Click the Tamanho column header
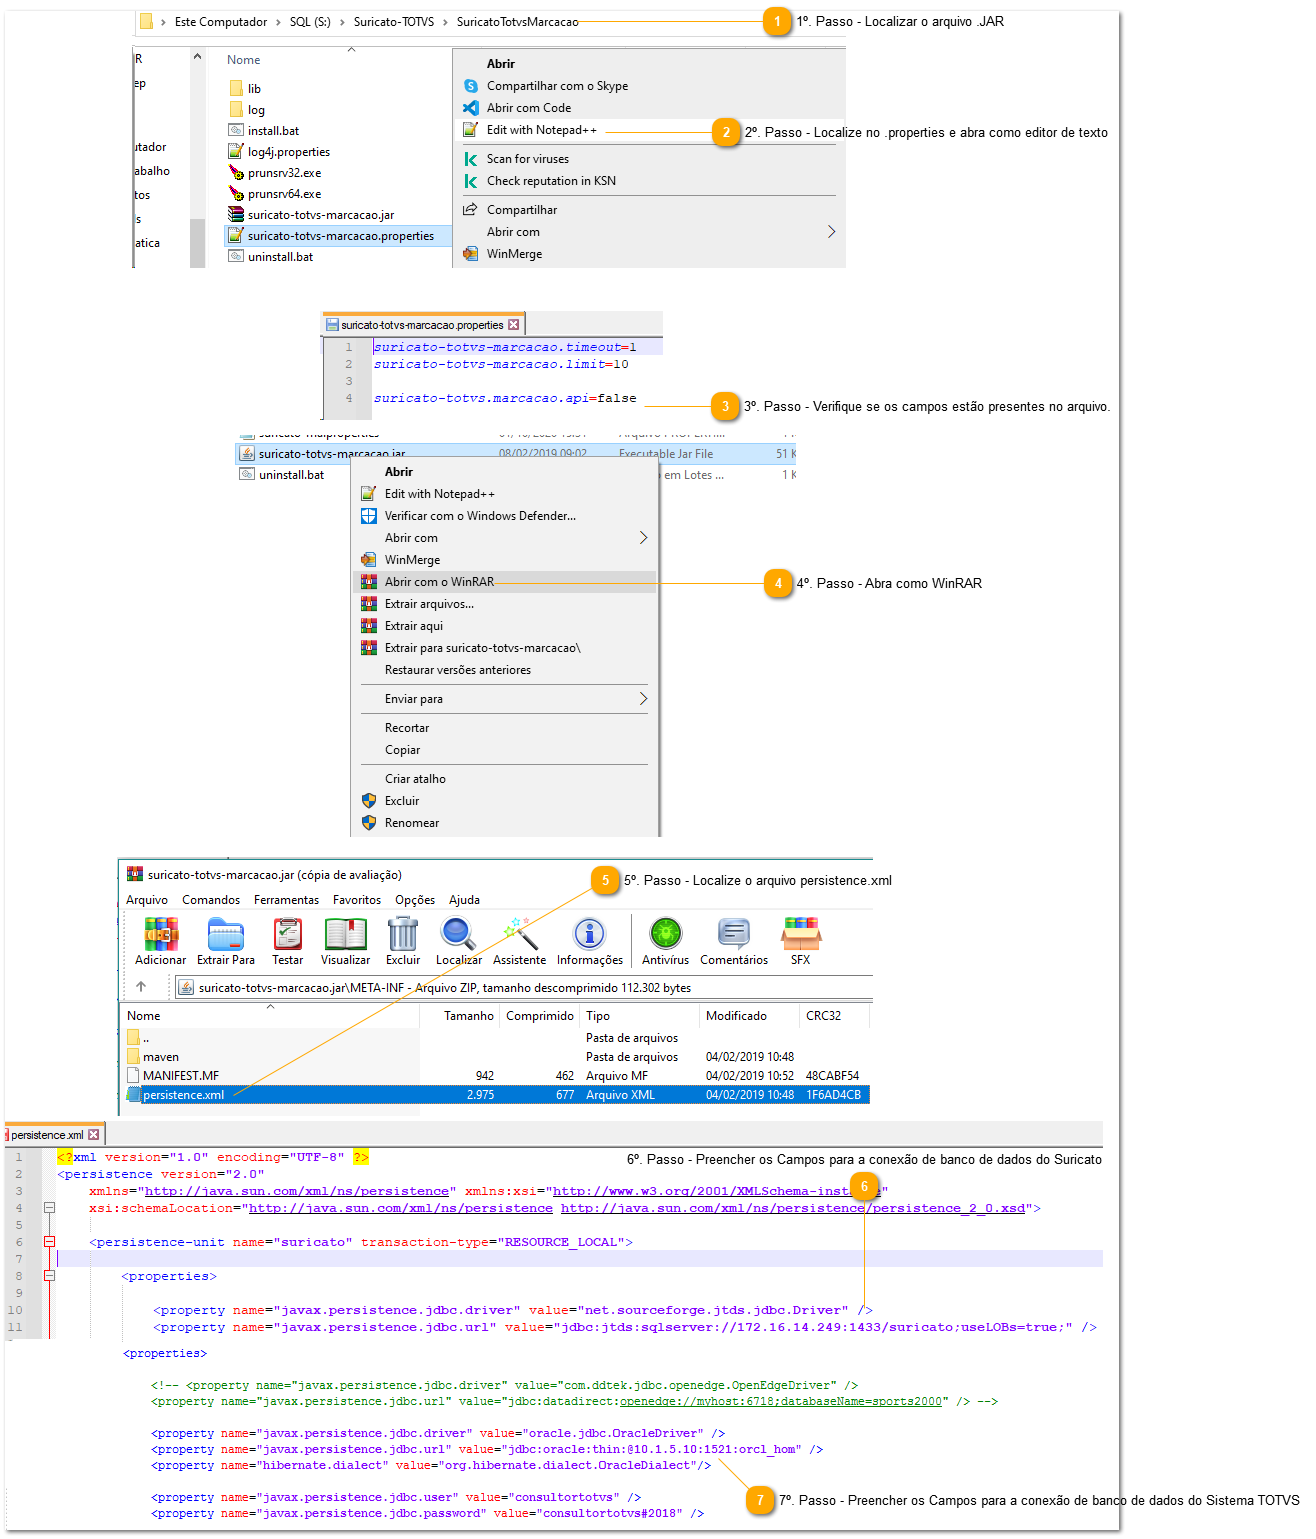Viewport: 1316px width, 1539px height. [x=461, y=1016]
